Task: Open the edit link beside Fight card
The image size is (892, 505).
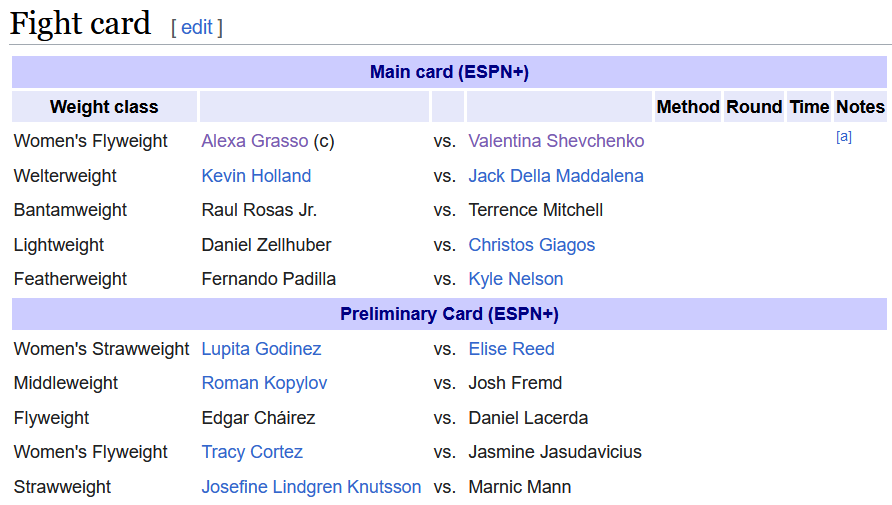Action: 197,27
